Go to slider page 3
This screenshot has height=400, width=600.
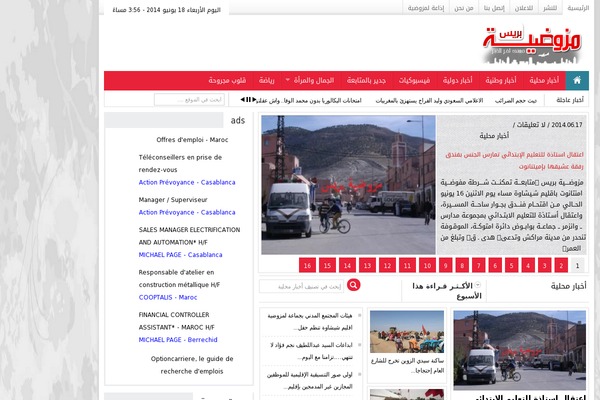click(x=545, y=265)
